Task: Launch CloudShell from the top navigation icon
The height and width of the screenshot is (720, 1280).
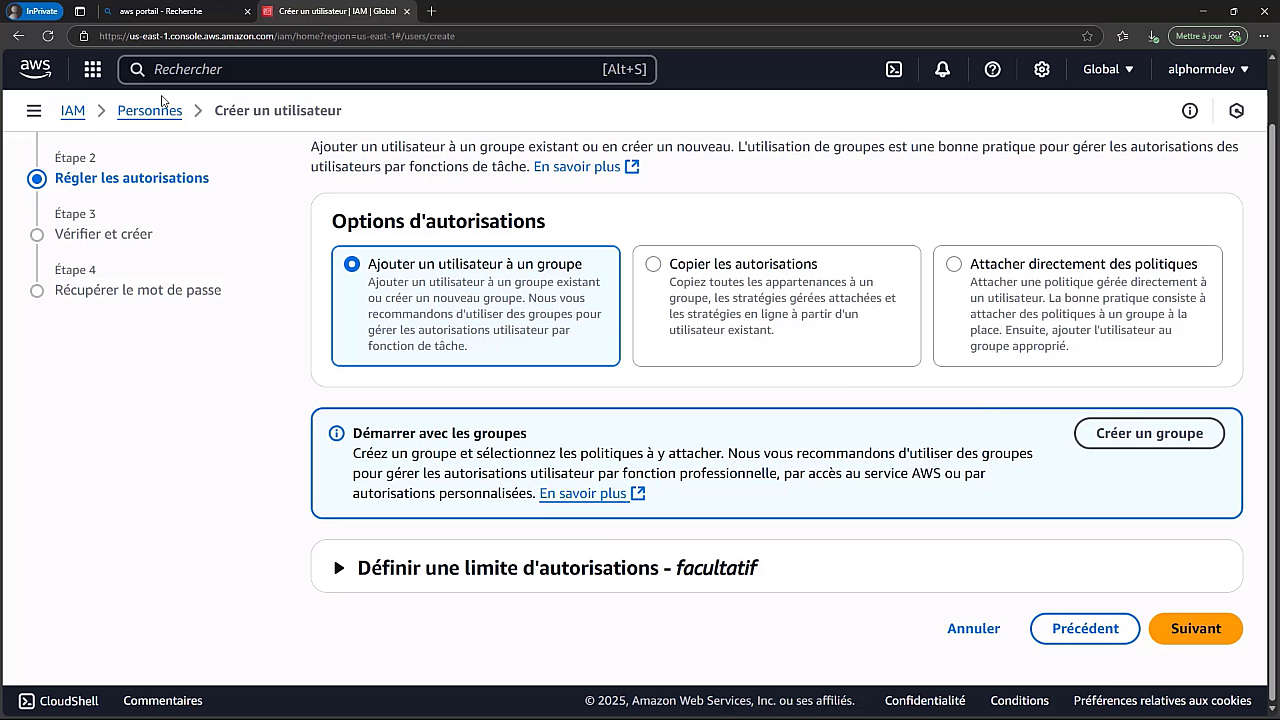Action: [x=893, y=69]
